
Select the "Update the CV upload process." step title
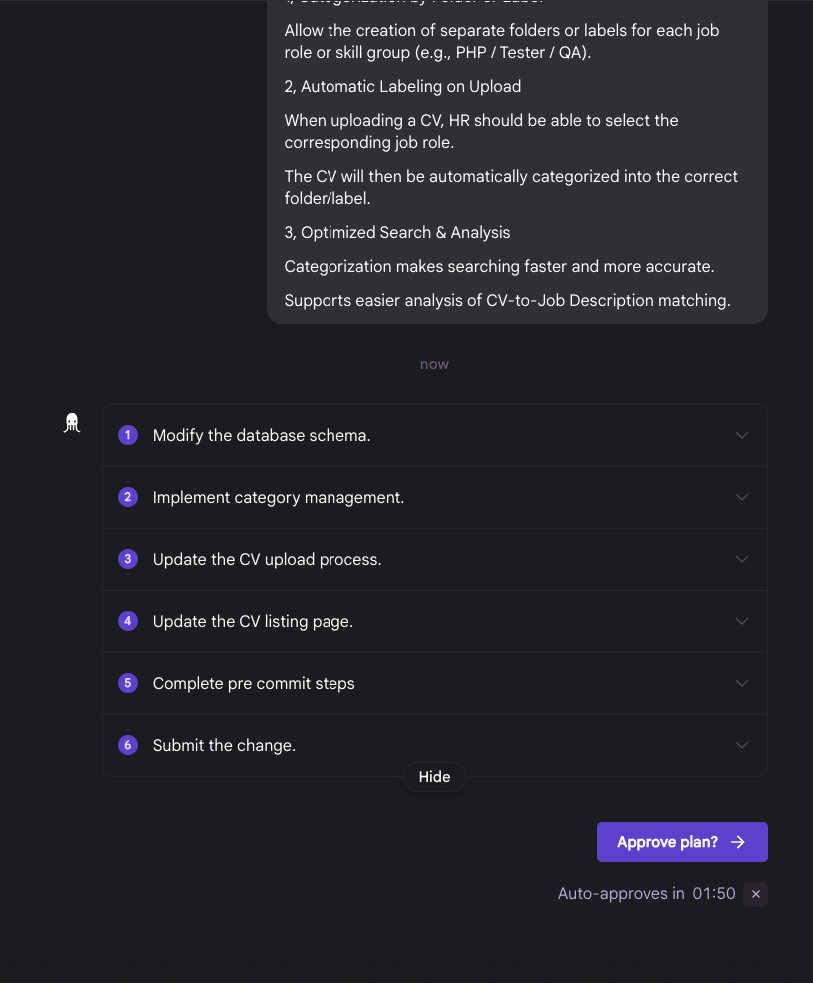[x=267, y=560]
